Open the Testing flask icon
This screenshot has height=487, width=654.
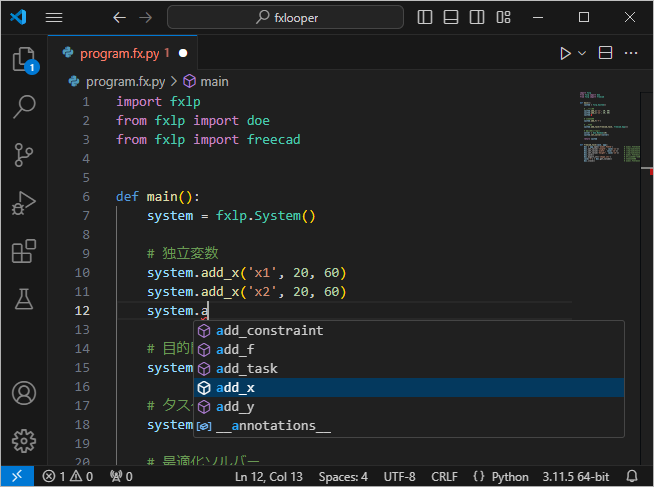click(24, 298)
